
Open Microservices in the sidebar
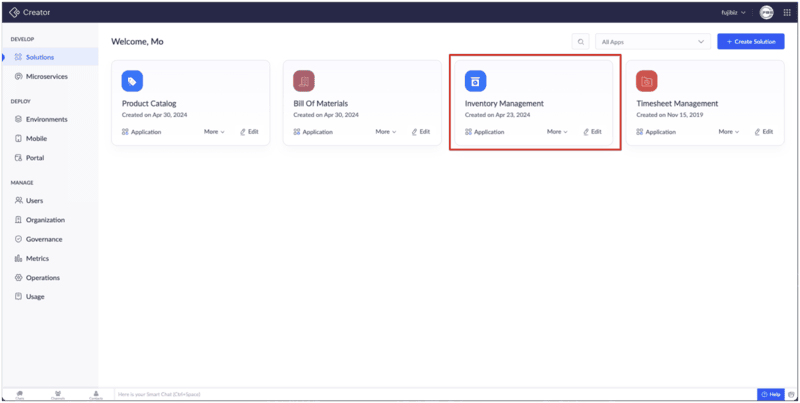pos(46,76)
